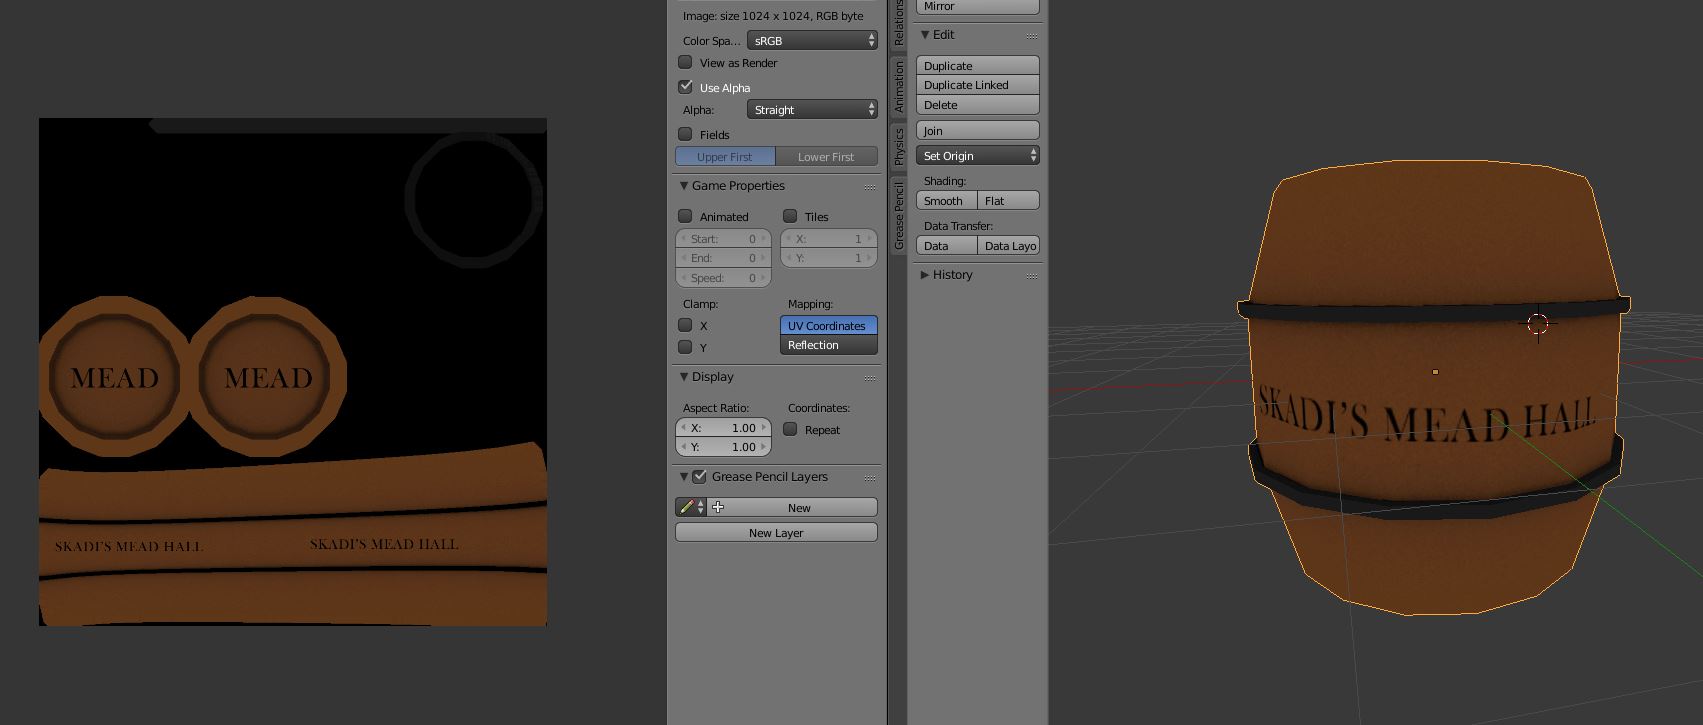
Task: Click the Tiles Y field
Action: [828, 258]
